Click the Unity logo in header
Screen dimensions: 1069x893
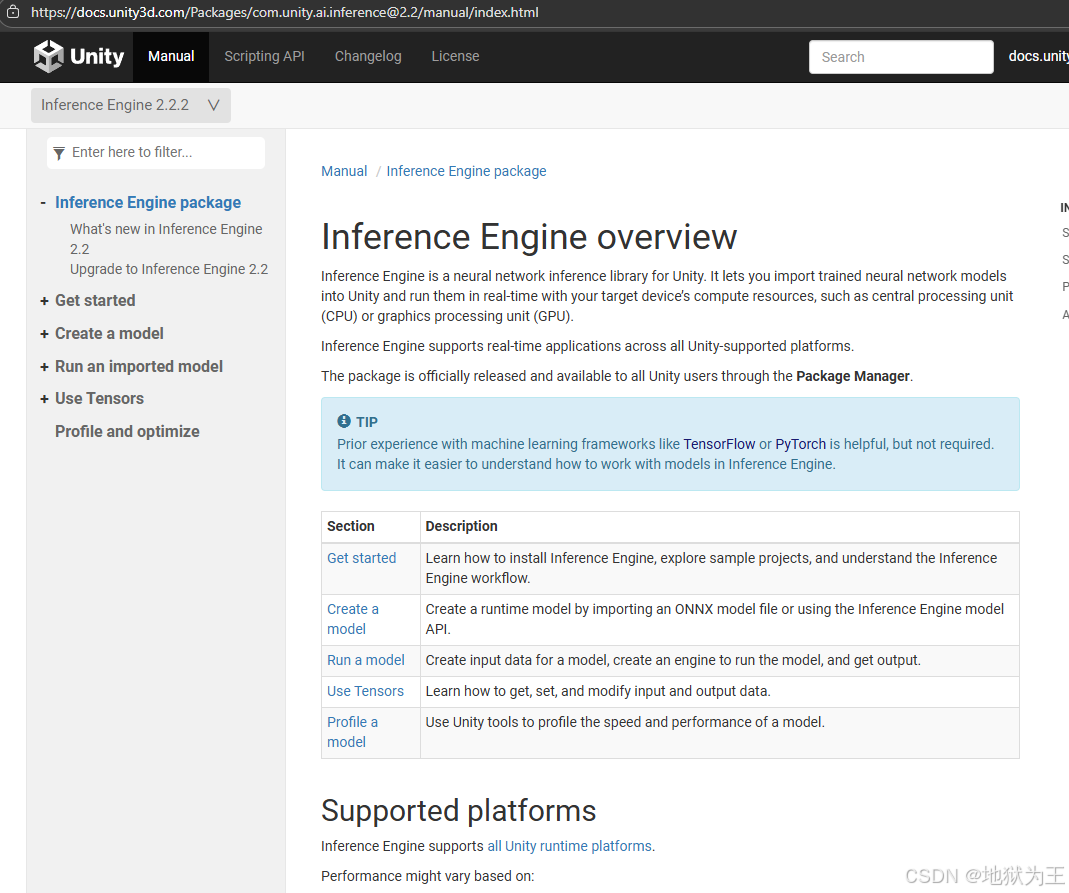point(78,56)
